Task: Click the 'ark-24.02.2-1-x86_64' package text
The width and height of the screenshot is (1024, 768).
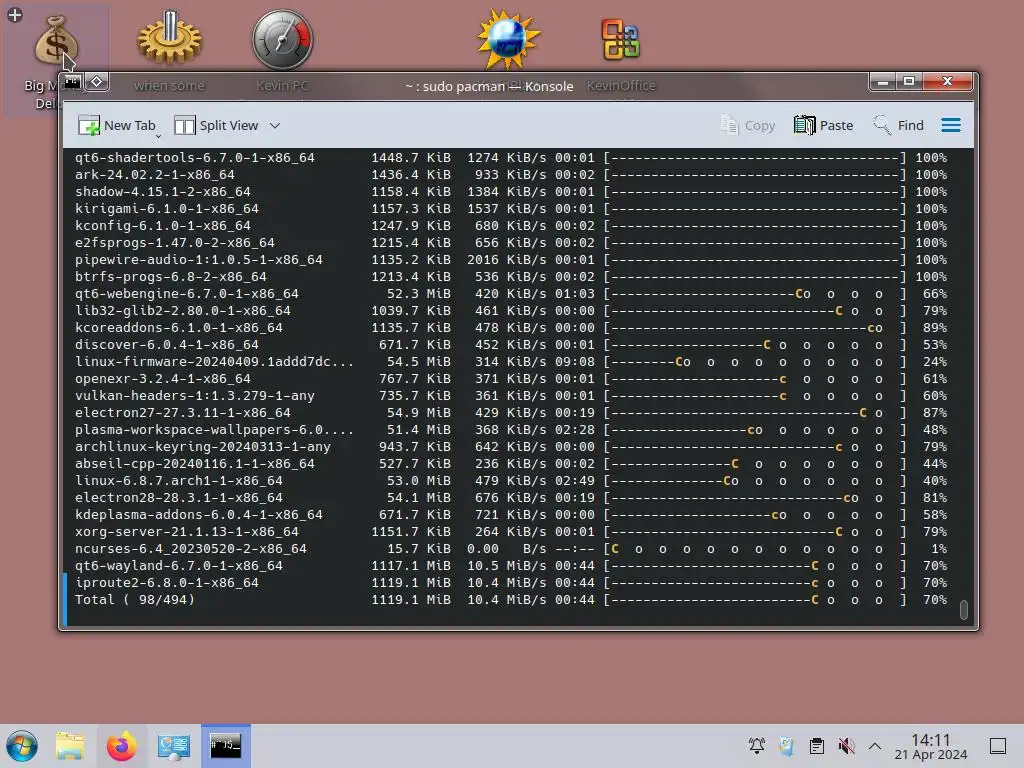Action: pos(155,174)
